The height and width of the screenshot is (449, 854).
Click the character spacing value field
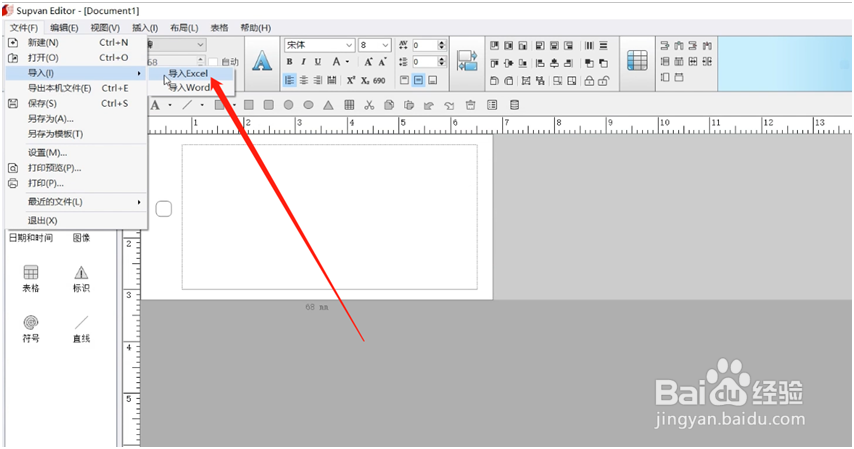click(x=425, y=45)
